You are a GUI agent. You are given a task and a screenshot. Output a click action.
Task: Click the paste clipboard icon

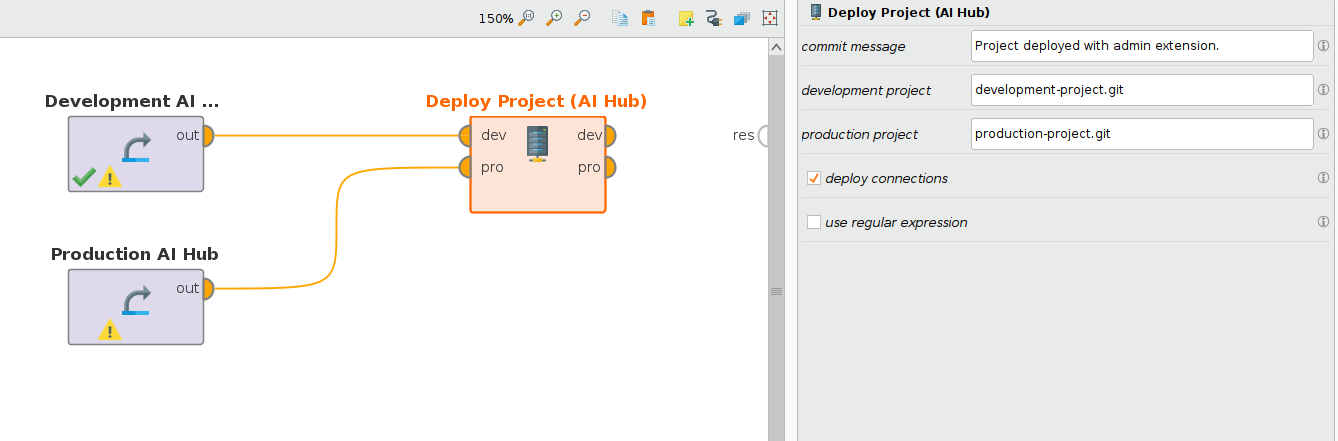pos(648,18)
